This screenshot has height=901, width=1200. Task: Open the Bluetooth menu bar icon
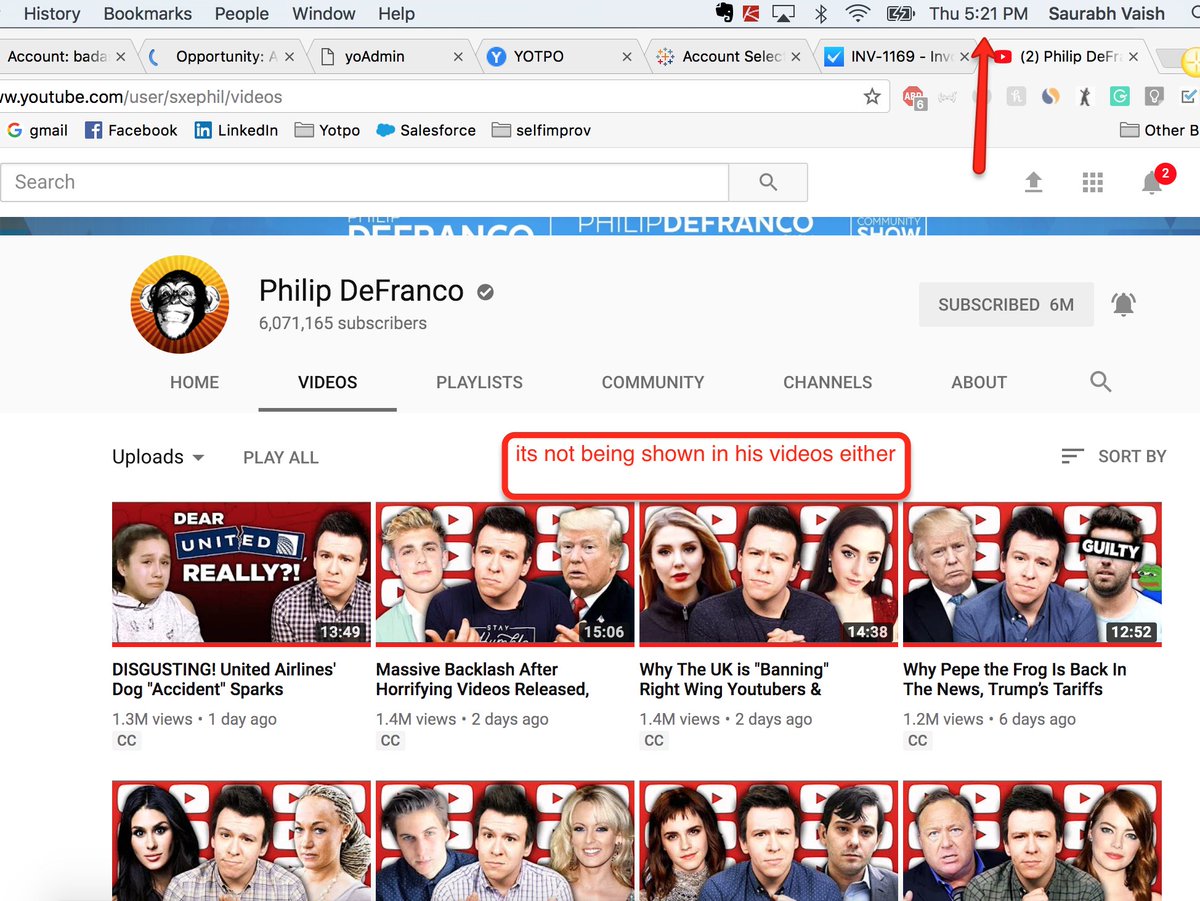coord(821,14)
